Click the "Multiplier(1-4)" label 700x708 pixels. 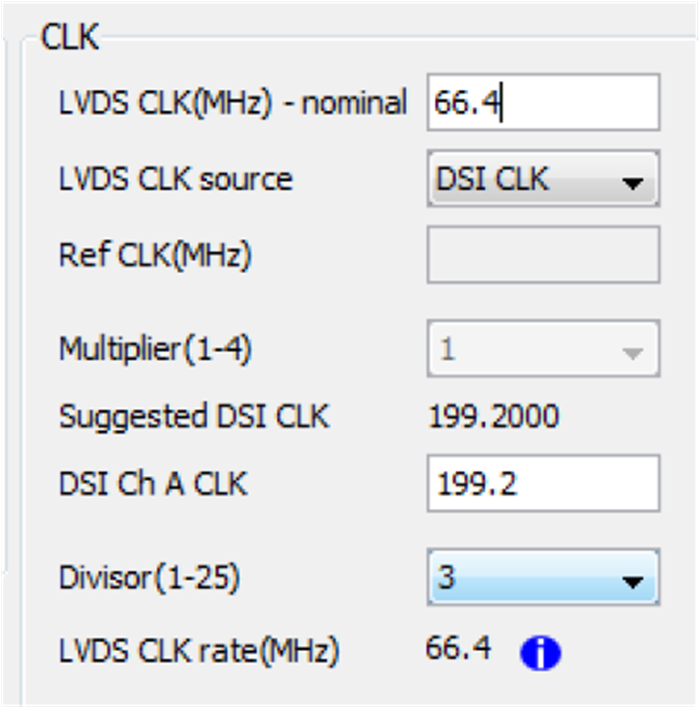[x=155, y=350]
